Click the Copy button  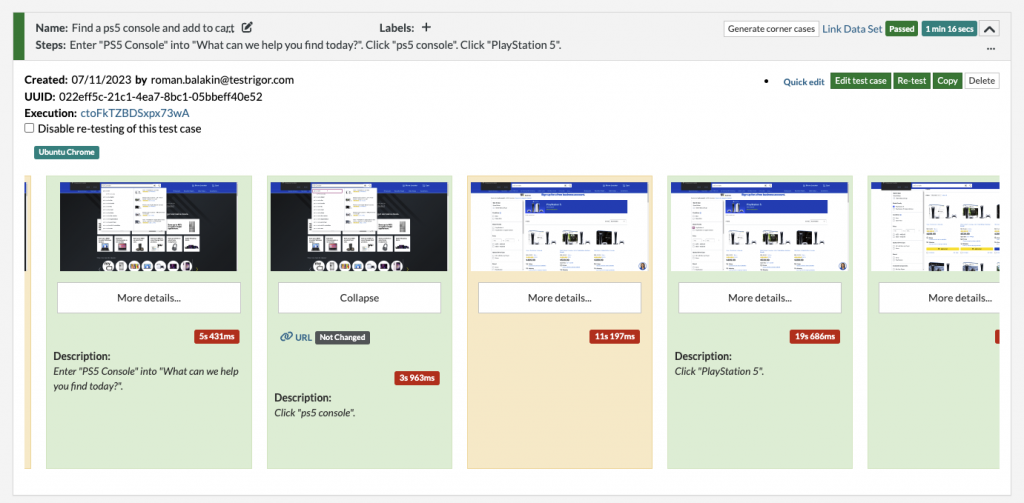coord(947,81)
